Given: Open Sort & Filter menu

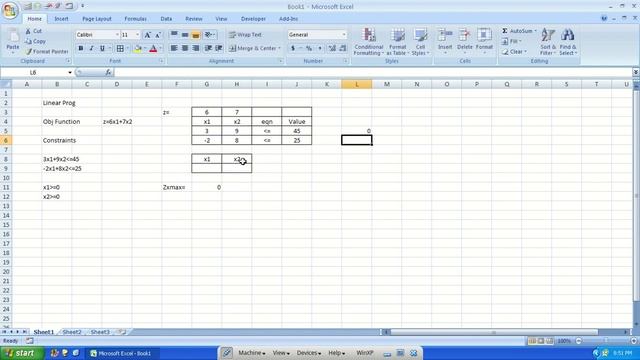Looking at the screenshot, I should tap(548, 42).
